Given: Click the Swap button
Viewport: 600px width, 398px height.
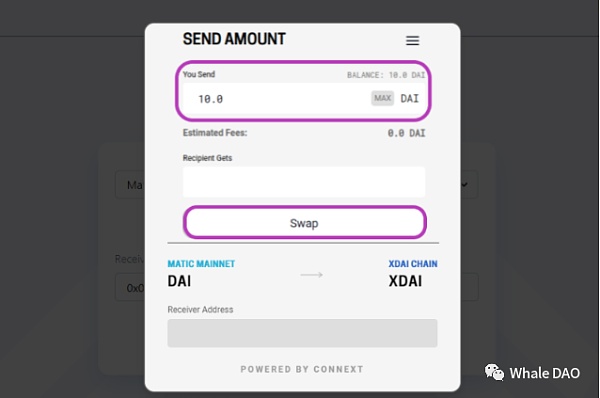Looking at the screenshot, I should tap(305, 223).
